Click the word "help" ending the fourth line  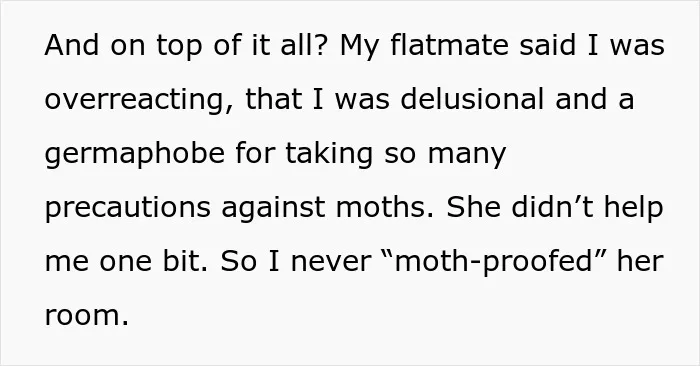[633, 208]
